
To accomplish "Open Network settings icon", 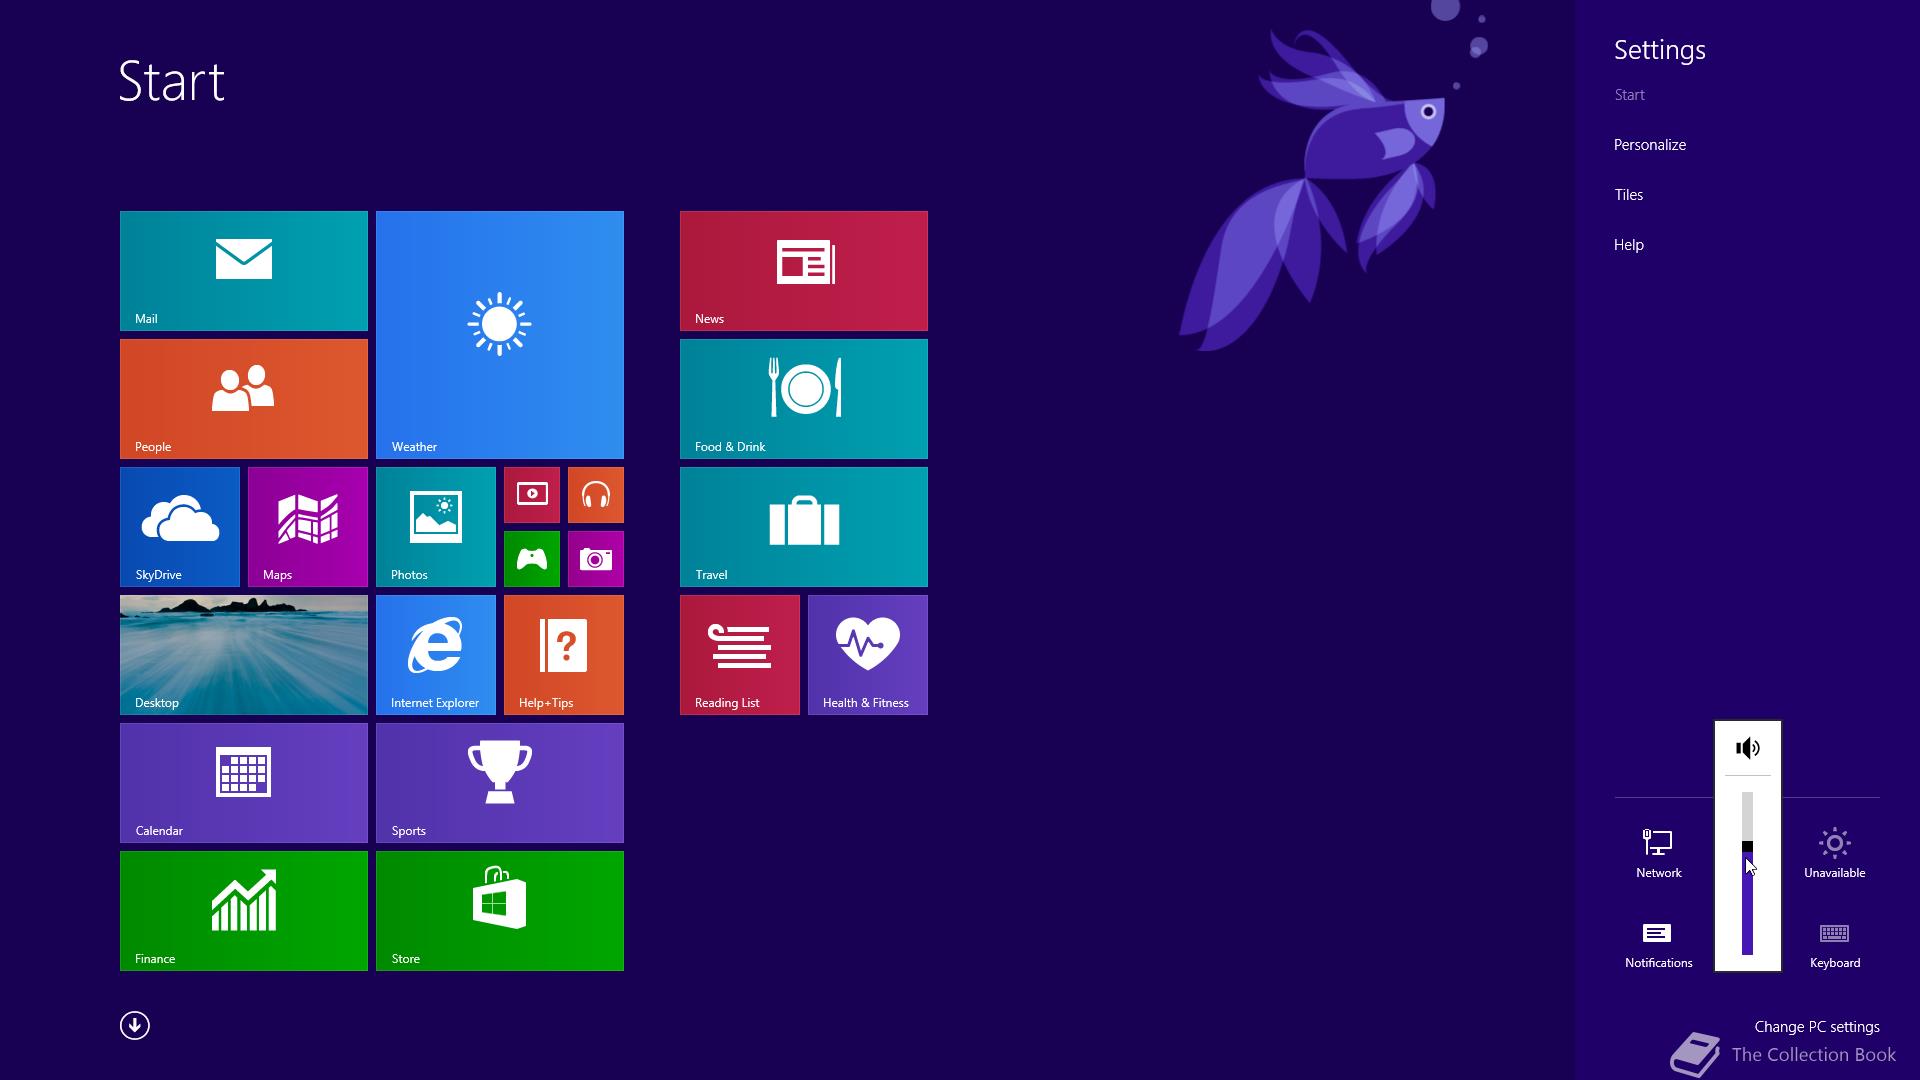I will pos(1659,853).
